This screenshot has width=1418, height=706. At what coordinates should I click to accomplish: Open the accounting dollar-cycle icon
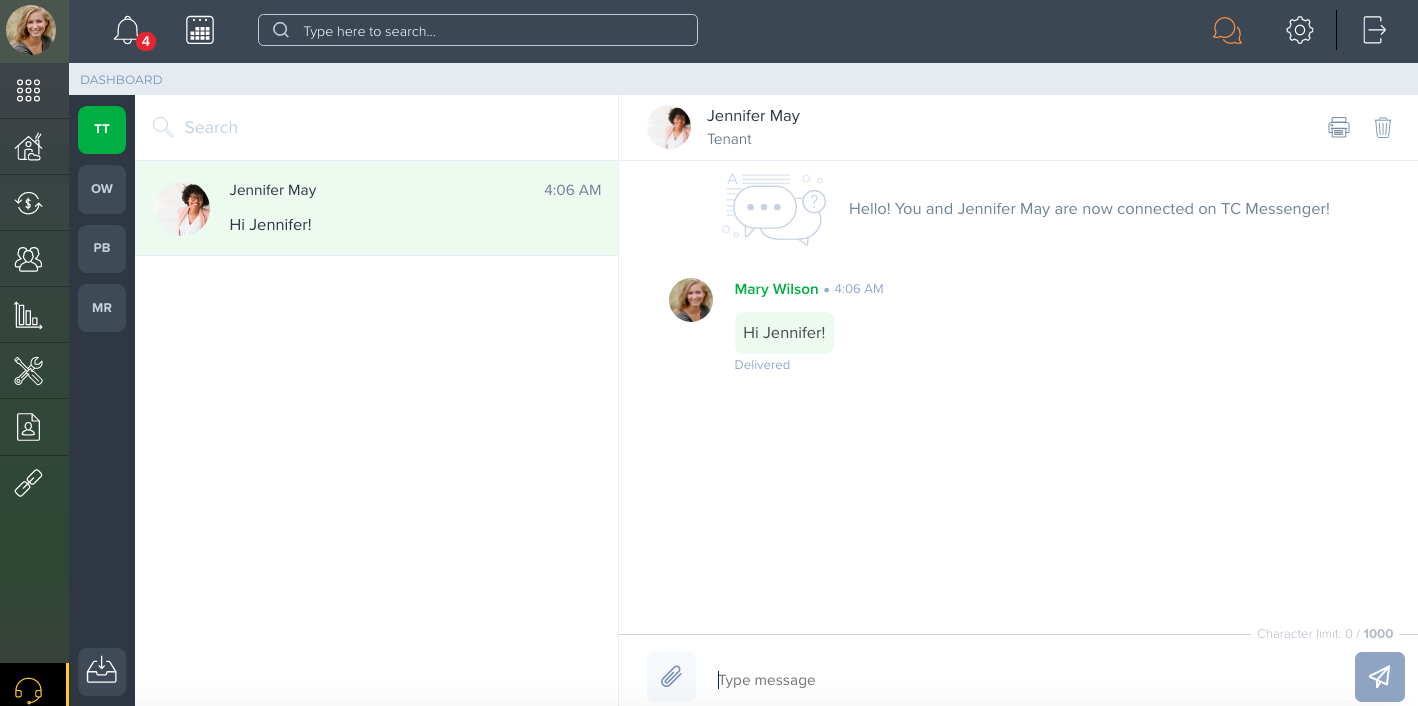[29, 203]
